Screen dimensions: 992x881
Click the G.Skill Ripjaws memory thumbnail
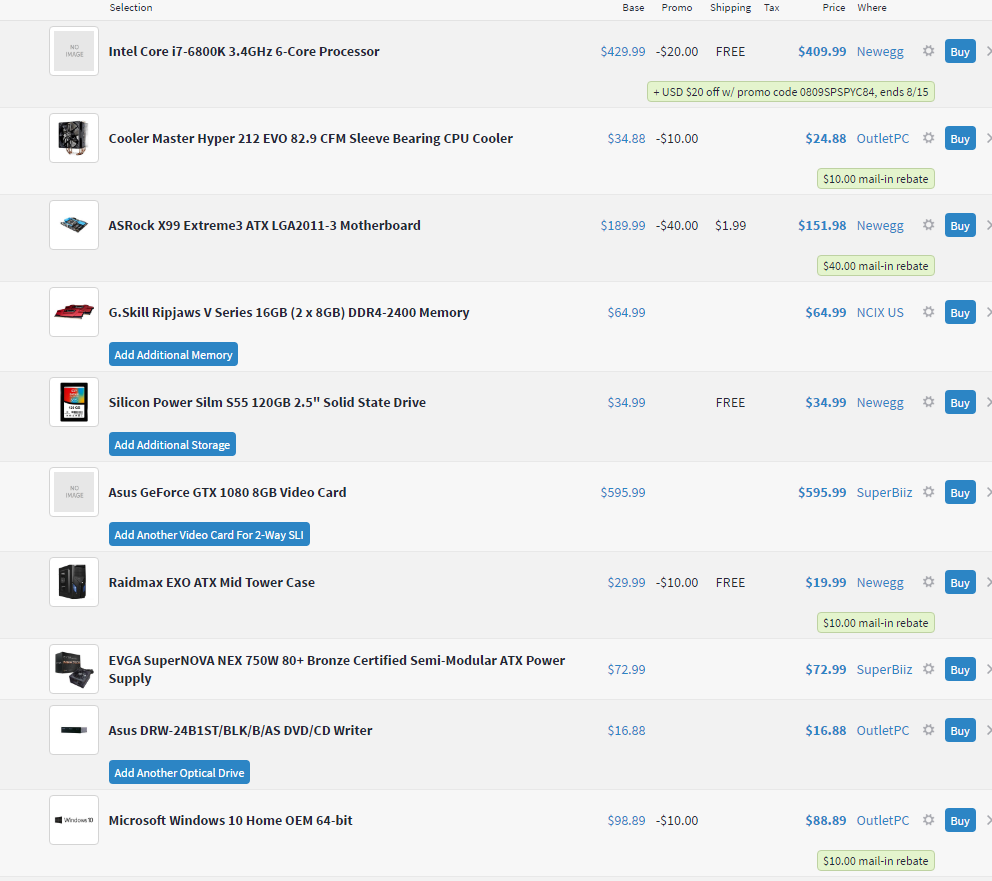tap(74, 312)
